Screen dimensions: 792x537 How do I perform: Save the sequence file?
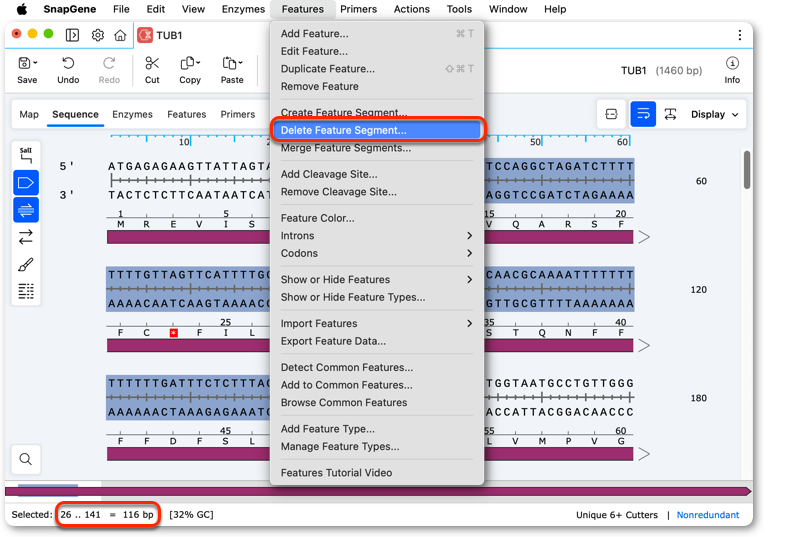[x=27, y=70]
